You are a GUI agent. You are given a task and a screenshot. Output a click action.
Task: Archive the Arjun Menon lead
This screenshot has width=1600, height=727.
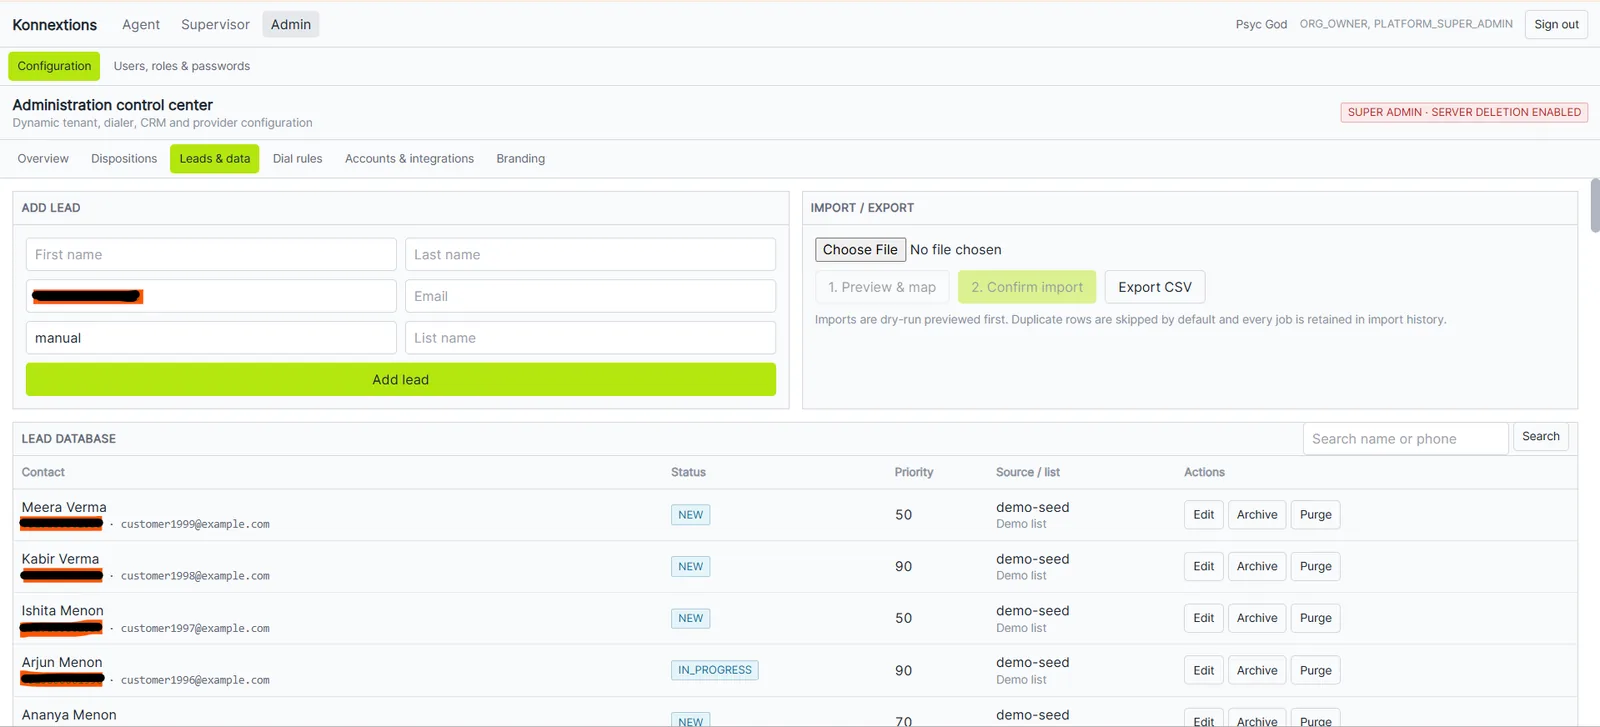[1257, 671]
